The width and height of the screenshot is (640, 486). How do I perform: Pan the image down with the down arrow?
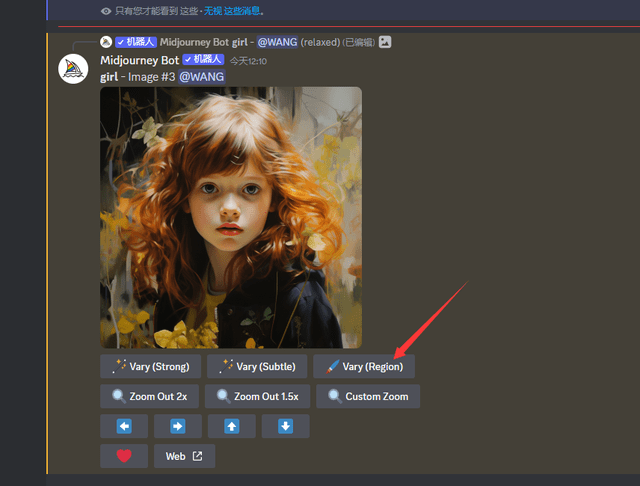pyautogui.click(x=285, y=426)
